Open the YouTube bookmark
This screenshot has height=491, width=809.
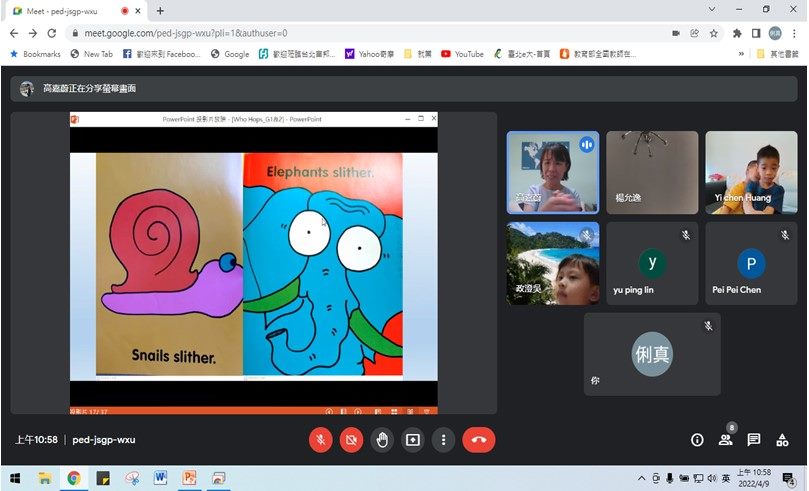(x=462, y=54)
